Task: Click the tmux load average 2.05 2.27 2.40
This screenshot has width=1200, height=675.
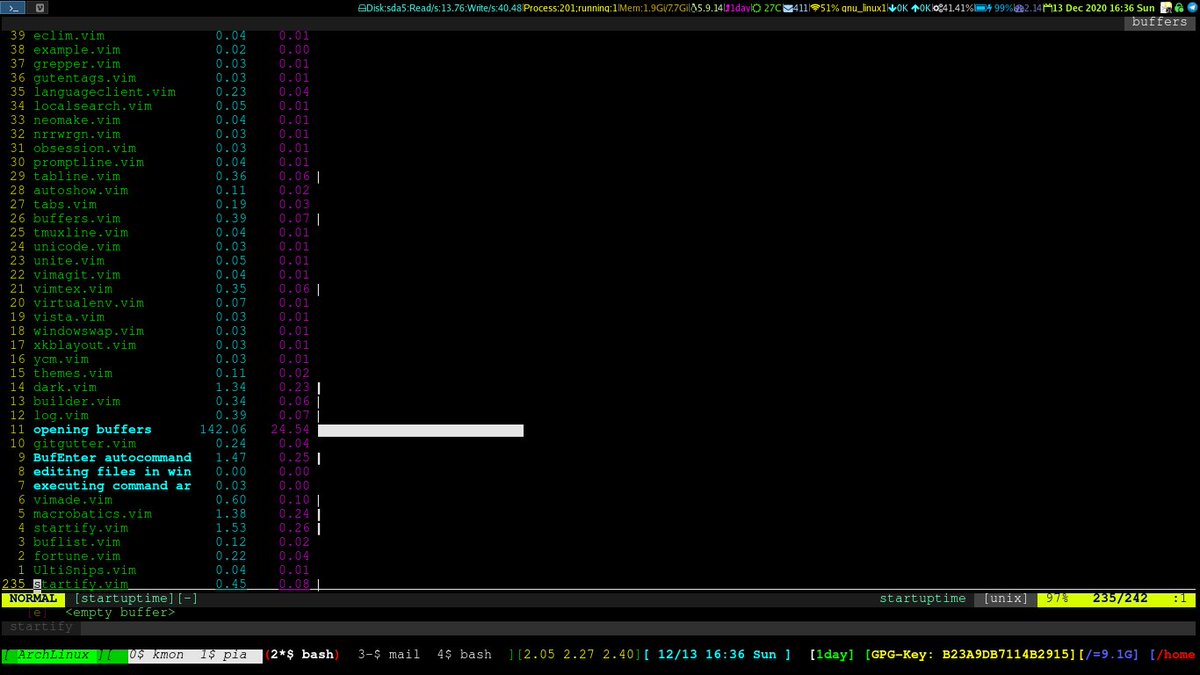Action: click(576, 654)
